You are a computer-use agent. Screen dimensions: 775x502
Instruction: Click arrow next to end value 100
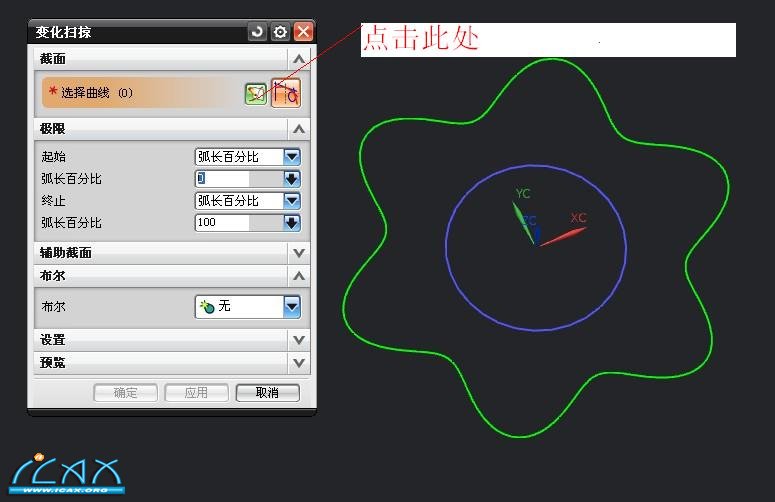click(292, 222)
